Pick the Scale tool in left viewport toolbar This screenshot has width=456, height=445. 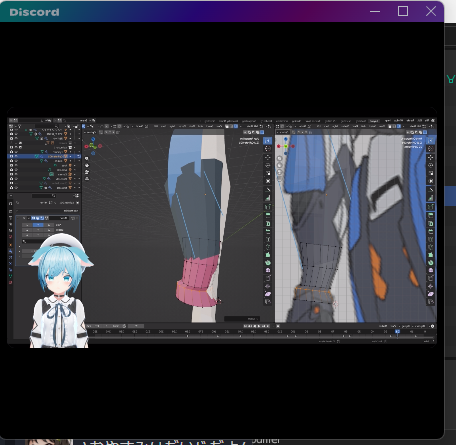[268, 173]
